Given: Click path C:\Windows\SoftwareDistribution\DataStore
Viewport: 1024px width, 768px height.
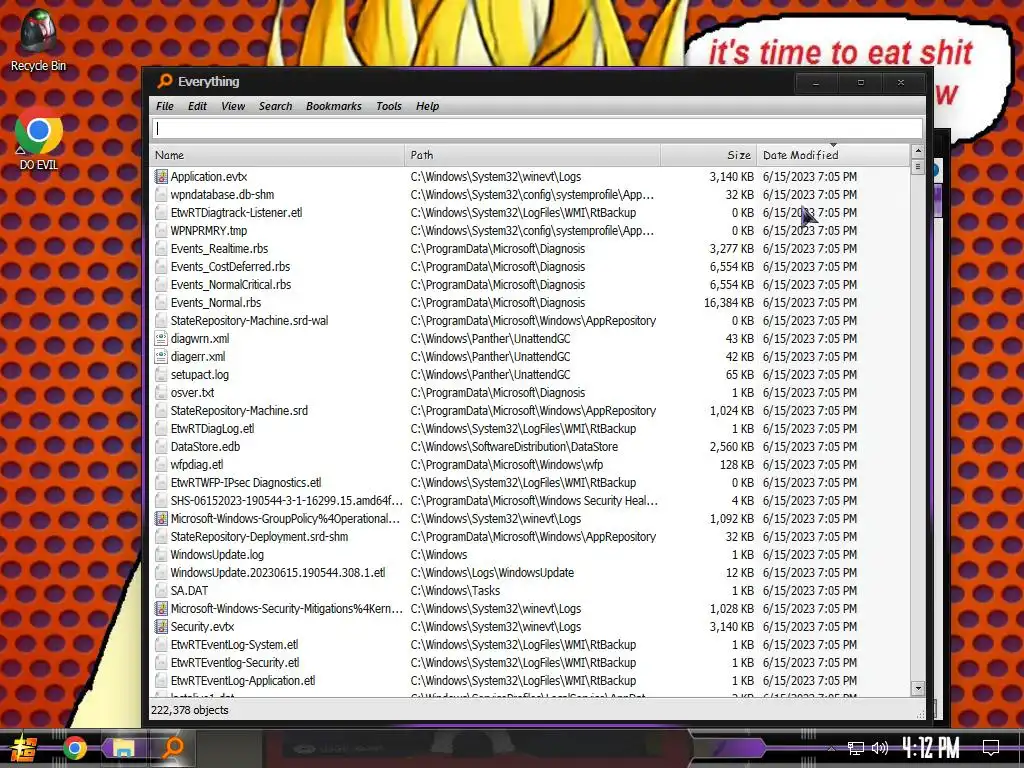Looking at the screenshot, I should (514, 447).
